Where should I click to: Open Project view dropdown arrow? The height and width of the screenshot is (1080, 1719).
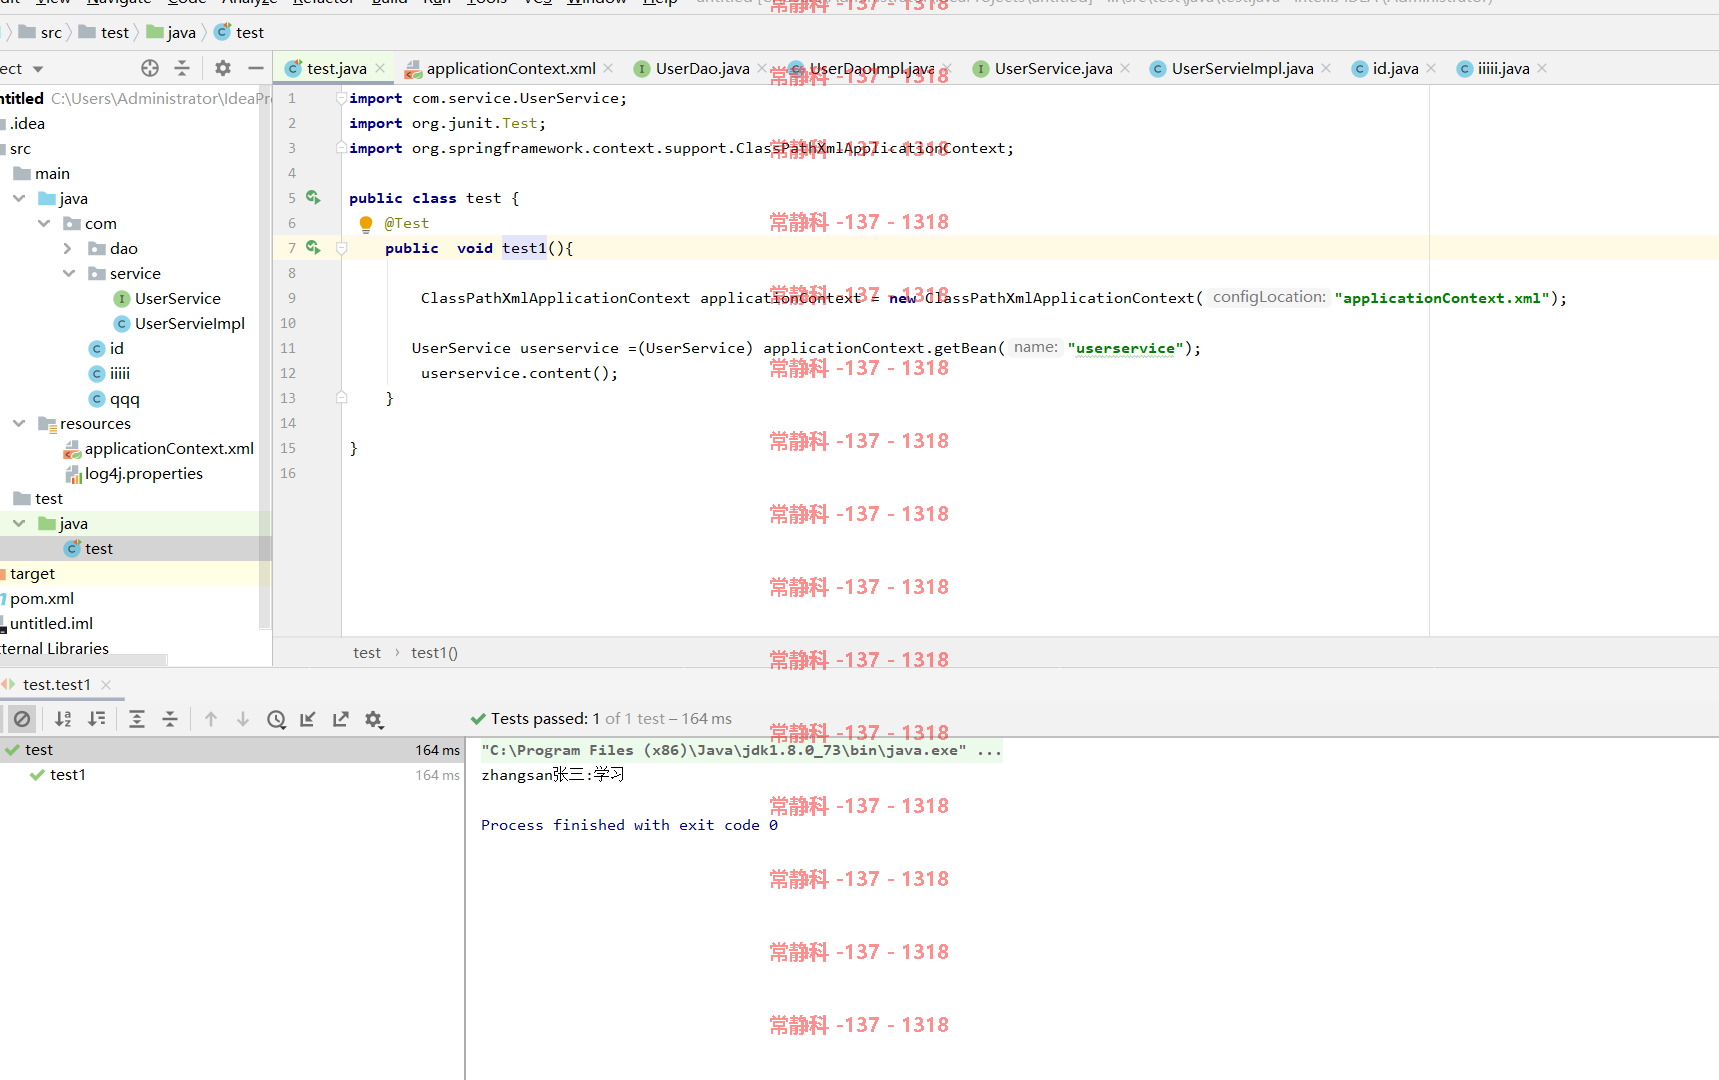click(38, 69)
